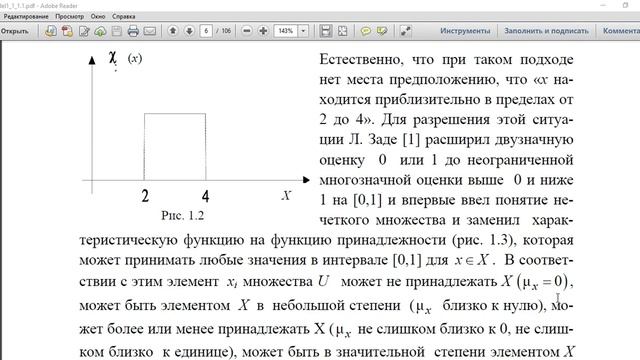
Task: Click the edit/sign document icon
Action: [84, 31]
